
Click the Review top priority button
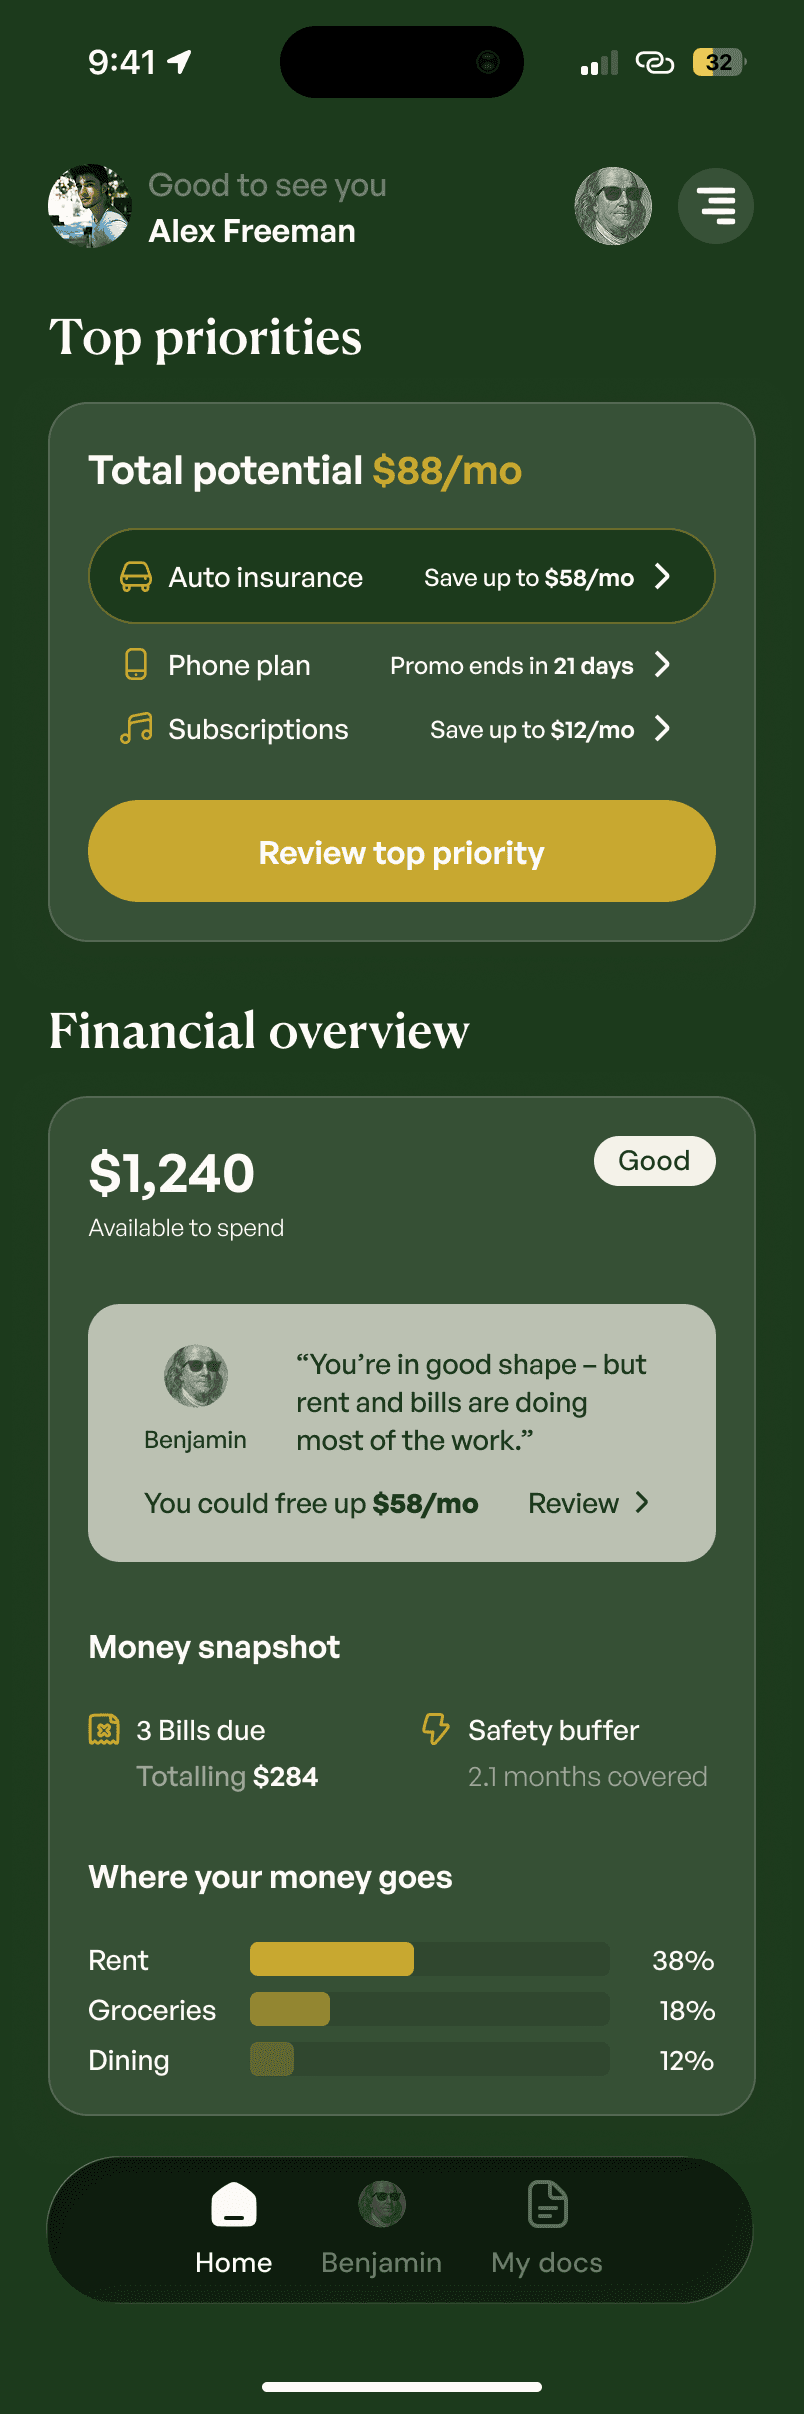click(x=402, y=851)
